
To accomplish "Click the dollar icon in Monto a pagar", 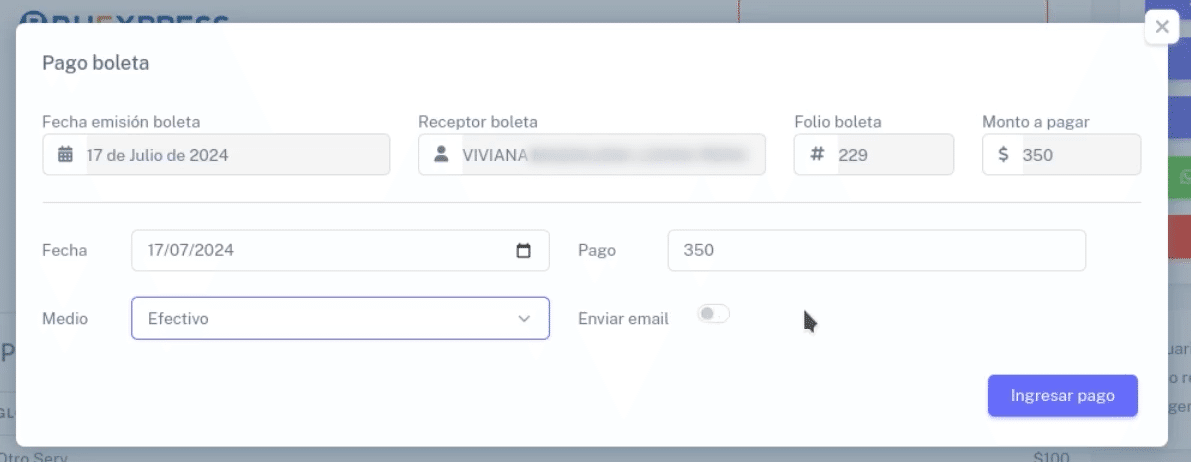I will (x=1003, y=154).
